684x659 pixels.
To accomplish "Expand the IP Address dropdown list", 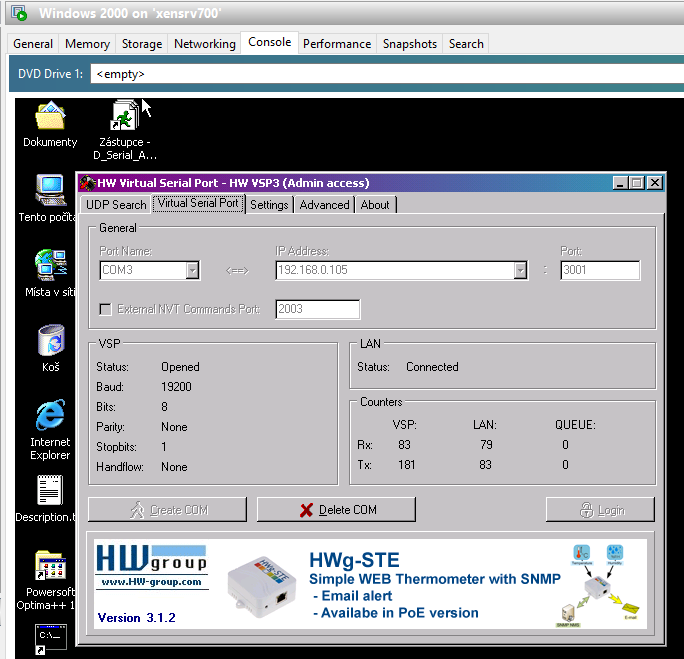I will (x=520, y=270).
